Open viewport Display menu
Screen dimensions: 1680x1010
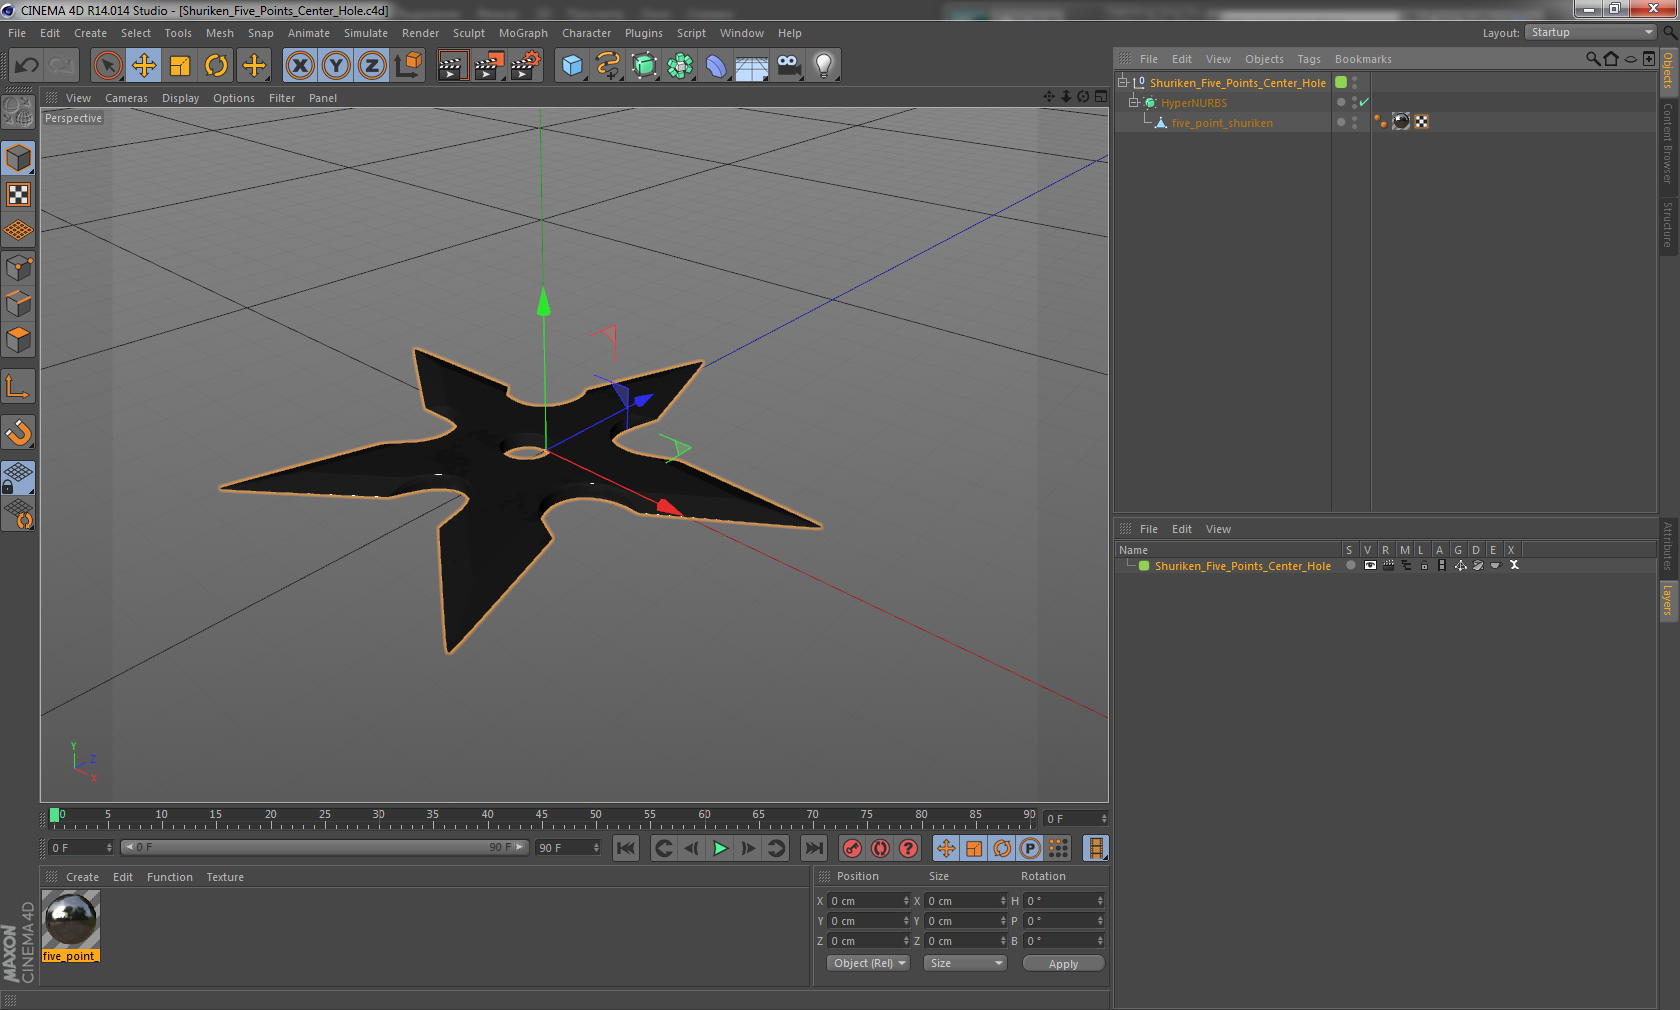[x=180, y=98]
